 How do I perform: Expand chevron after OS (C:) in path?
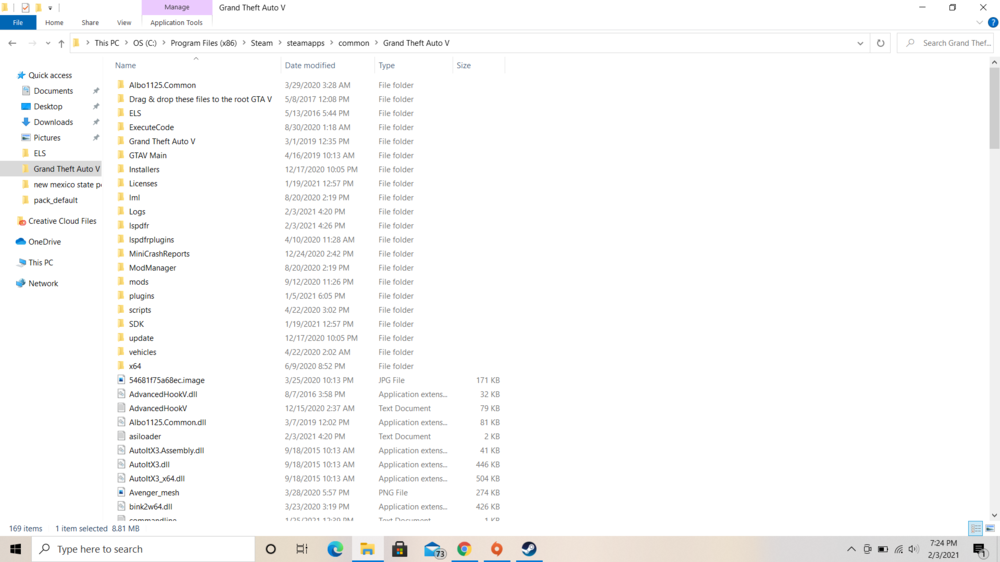click(x=163, y=43)
